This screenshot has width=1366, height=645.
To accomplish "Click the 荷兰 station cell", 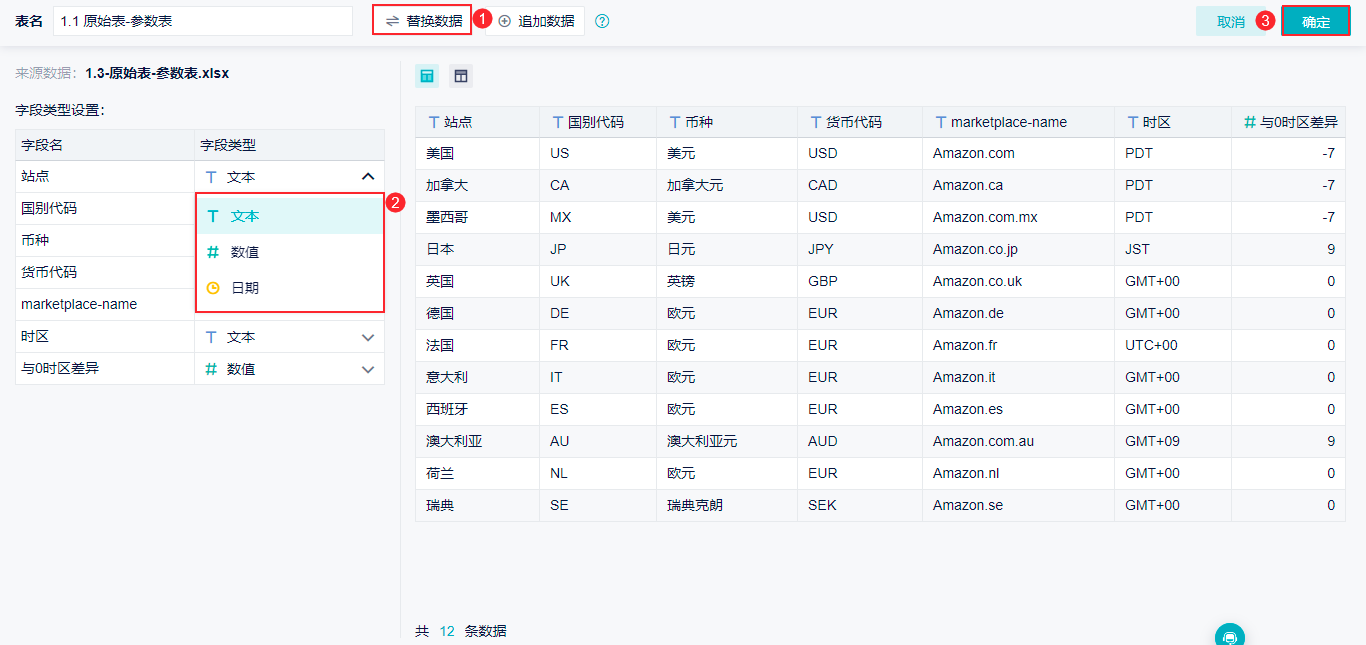I will tap(477, 473).
